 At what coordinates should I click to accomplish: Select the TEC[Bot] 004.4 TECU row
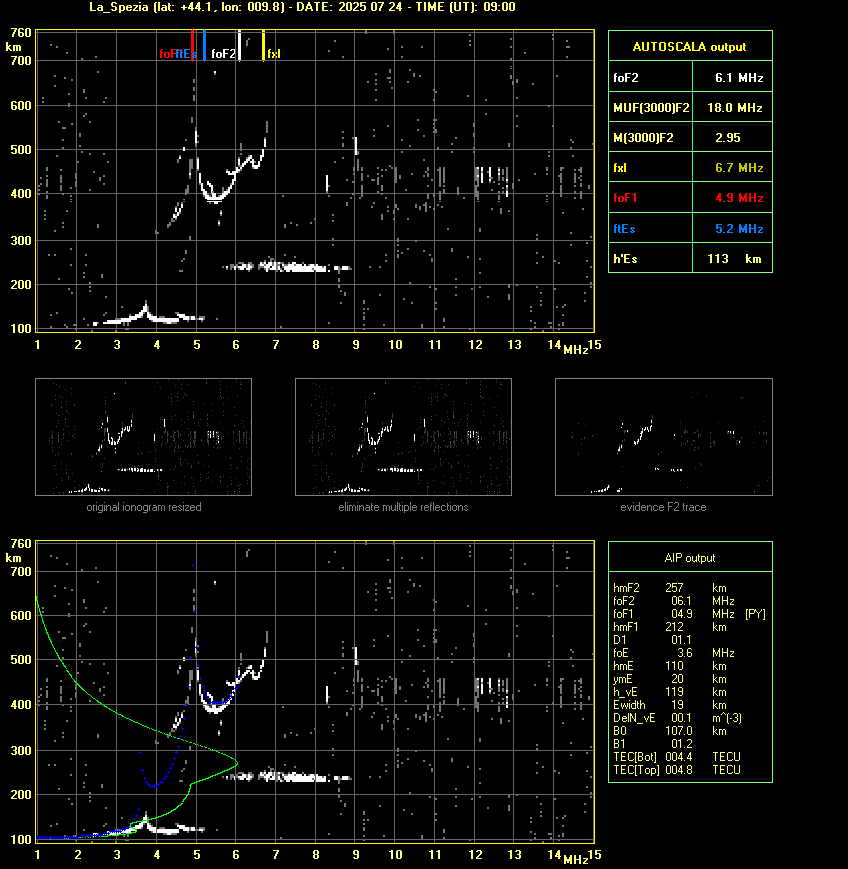(x=677, y=756)
